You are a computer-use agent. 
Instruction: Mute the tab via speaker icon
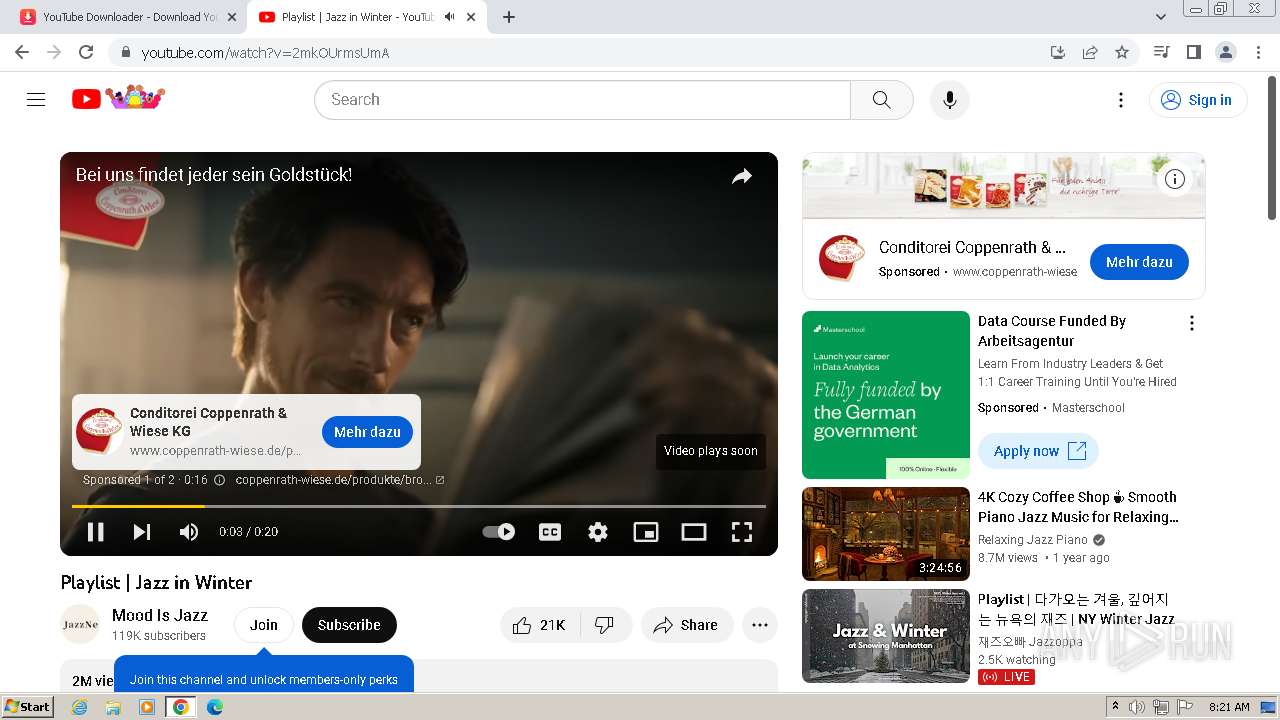(x=449, y=17)
